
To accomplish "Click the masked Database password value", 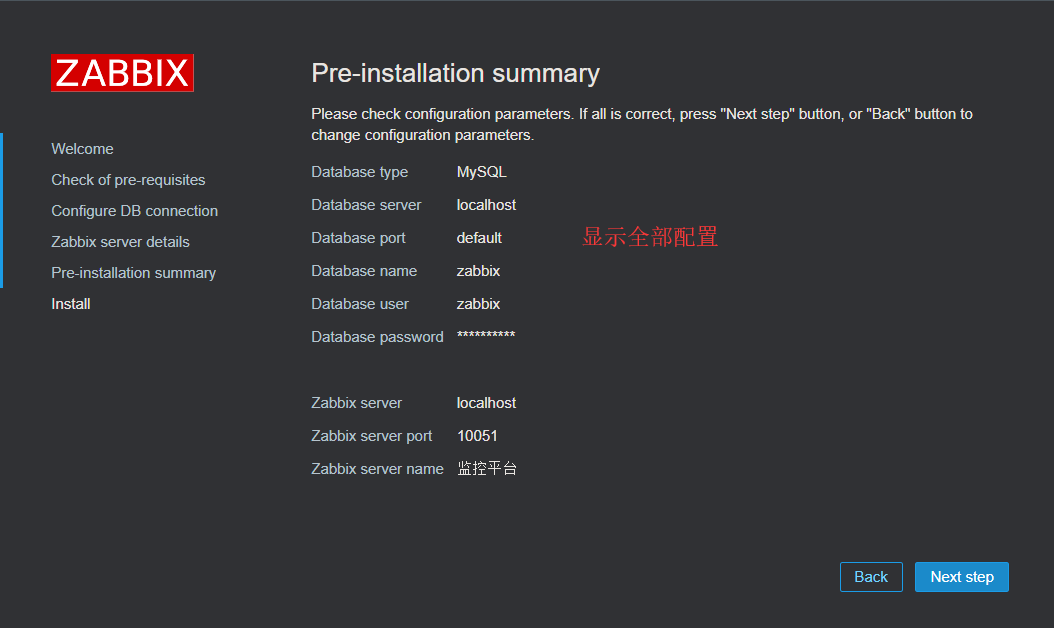I will click(486, 336).
